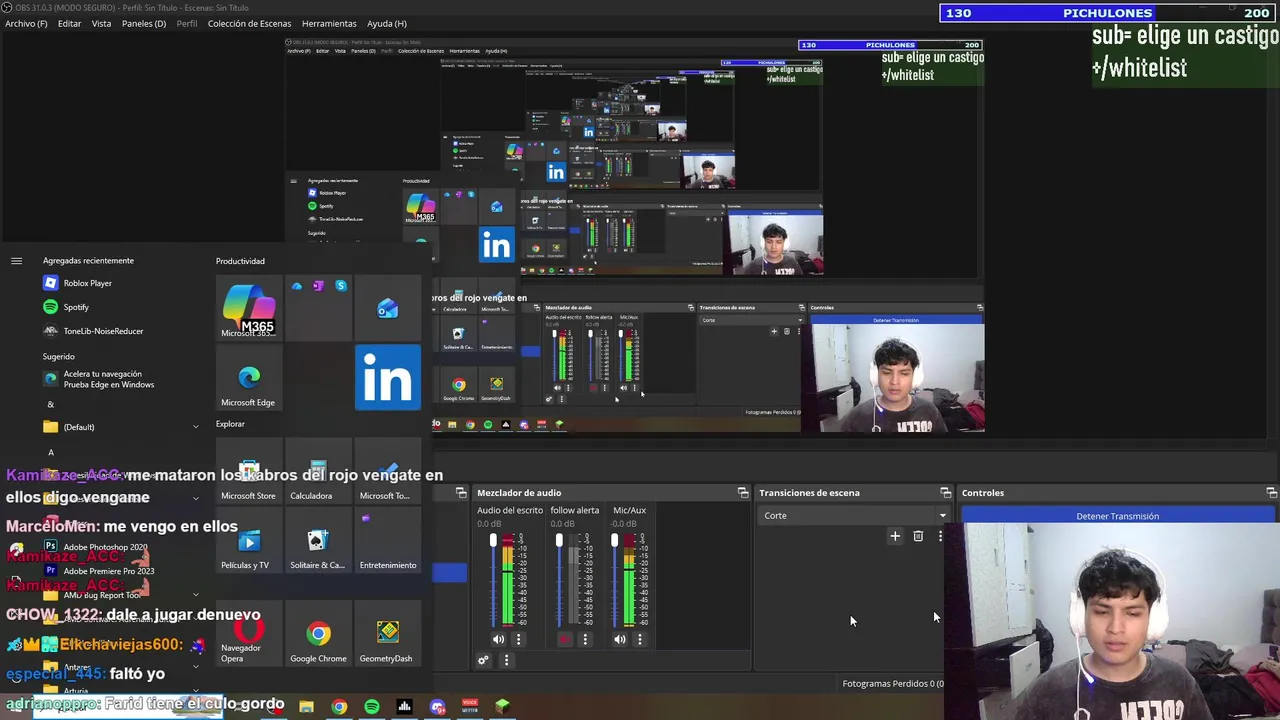This screenshot has height=720, width=1280.
Task: Open the Microsoft 365 tile
Action: click(x=248, y=309)
